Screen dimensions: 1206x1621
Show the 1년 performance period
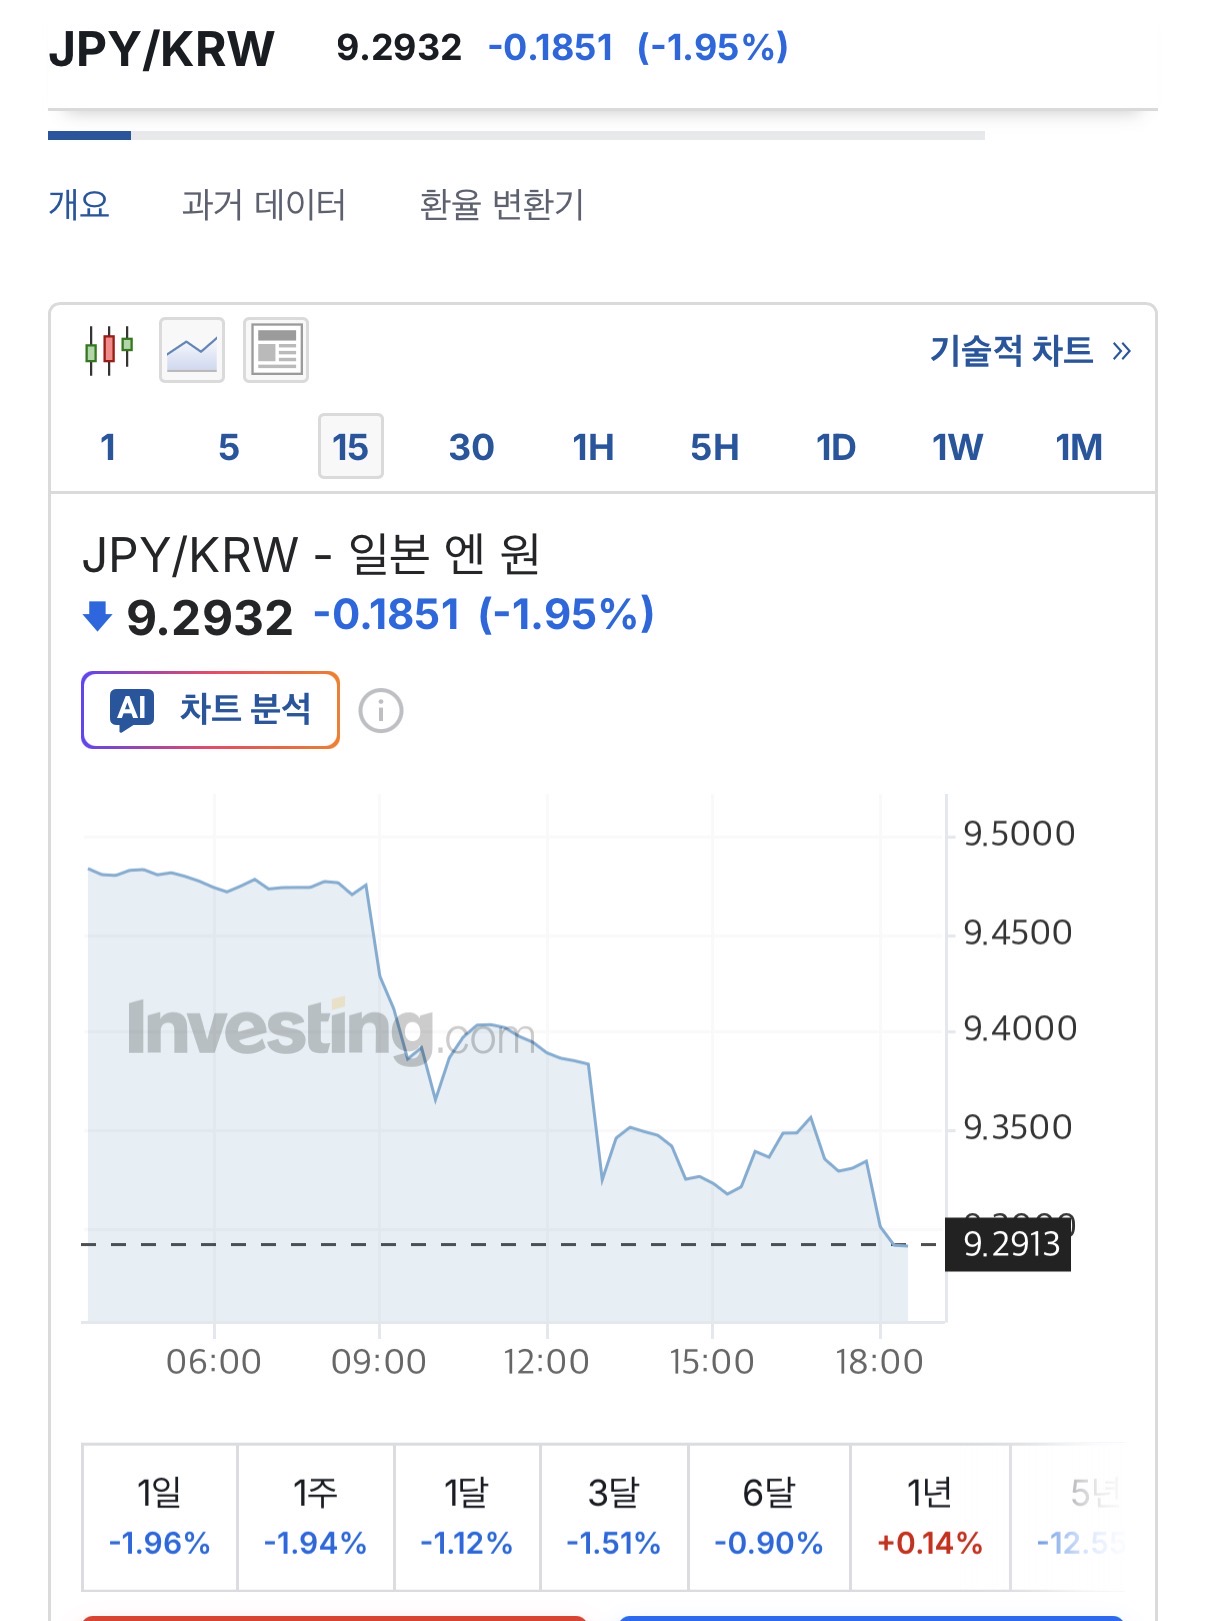(929, 1517)
